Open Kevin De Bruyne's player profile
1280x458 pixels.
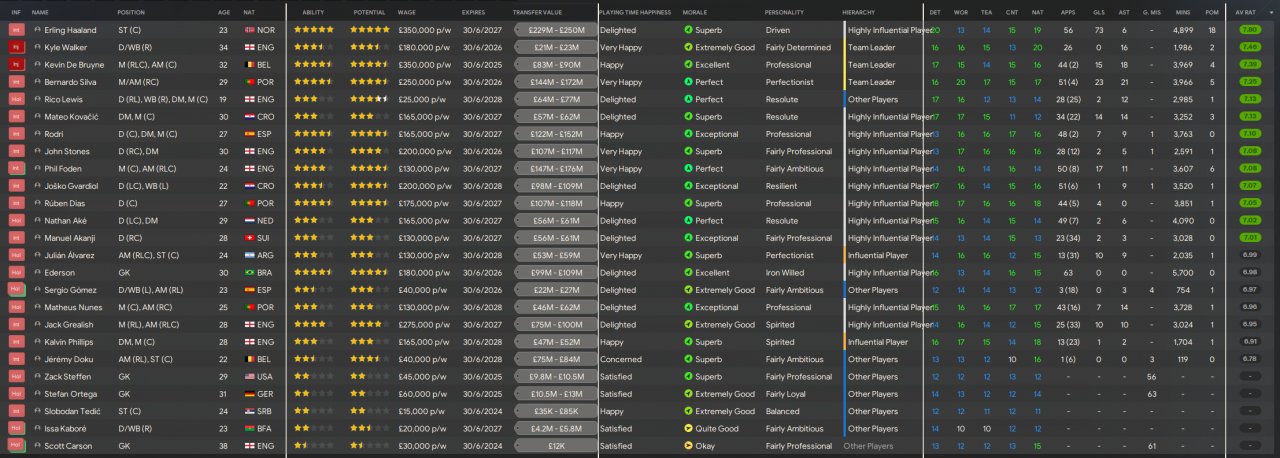[75, 65]
